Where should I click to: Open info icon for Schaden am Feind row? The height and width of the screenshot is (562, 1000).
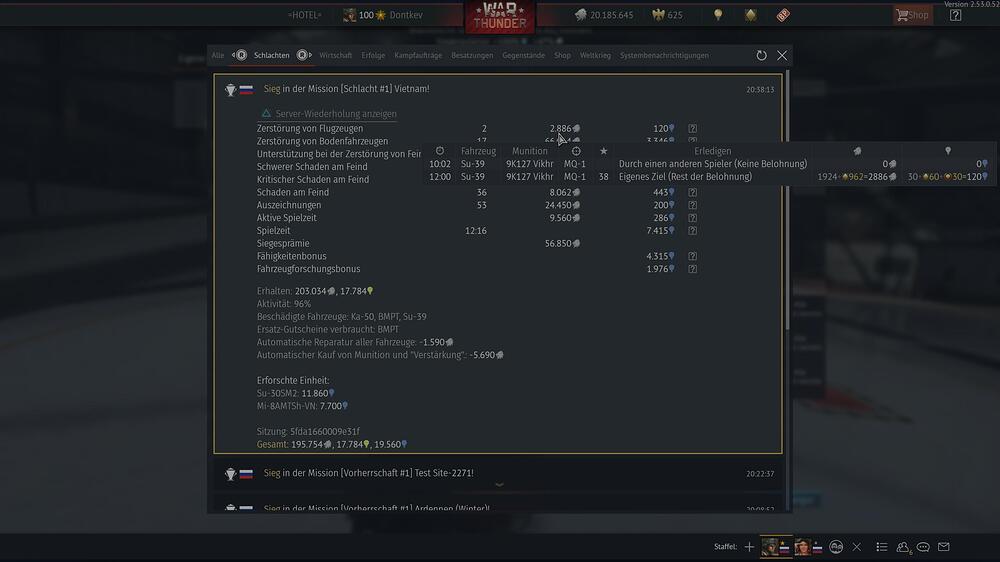point(693,192)
